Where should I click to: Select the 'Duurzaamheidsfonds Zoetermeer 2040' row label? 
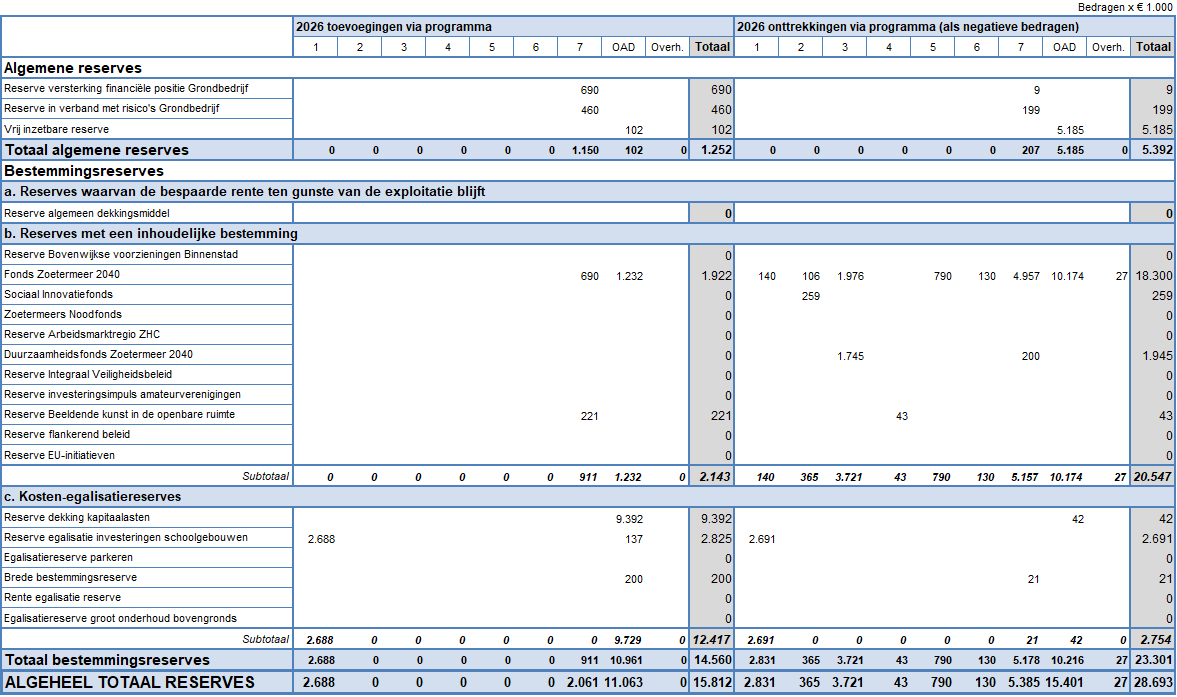click(x=98, y=354)
